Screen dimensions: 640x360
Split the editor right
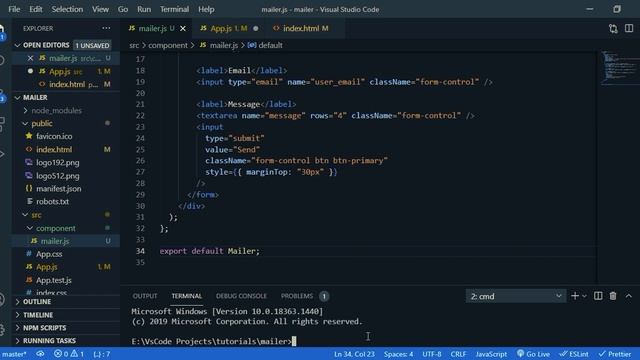pyautogui.click(x=629, y=29)
